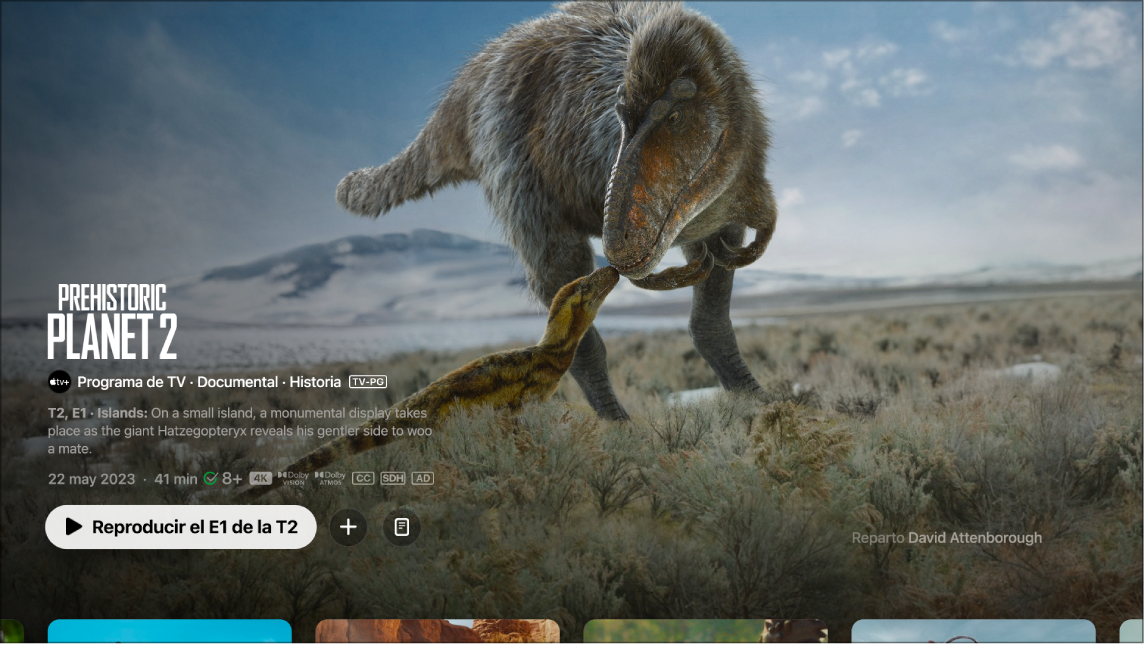
Task: Add show to watchlist with plus icon
Action: pos(349,527)
